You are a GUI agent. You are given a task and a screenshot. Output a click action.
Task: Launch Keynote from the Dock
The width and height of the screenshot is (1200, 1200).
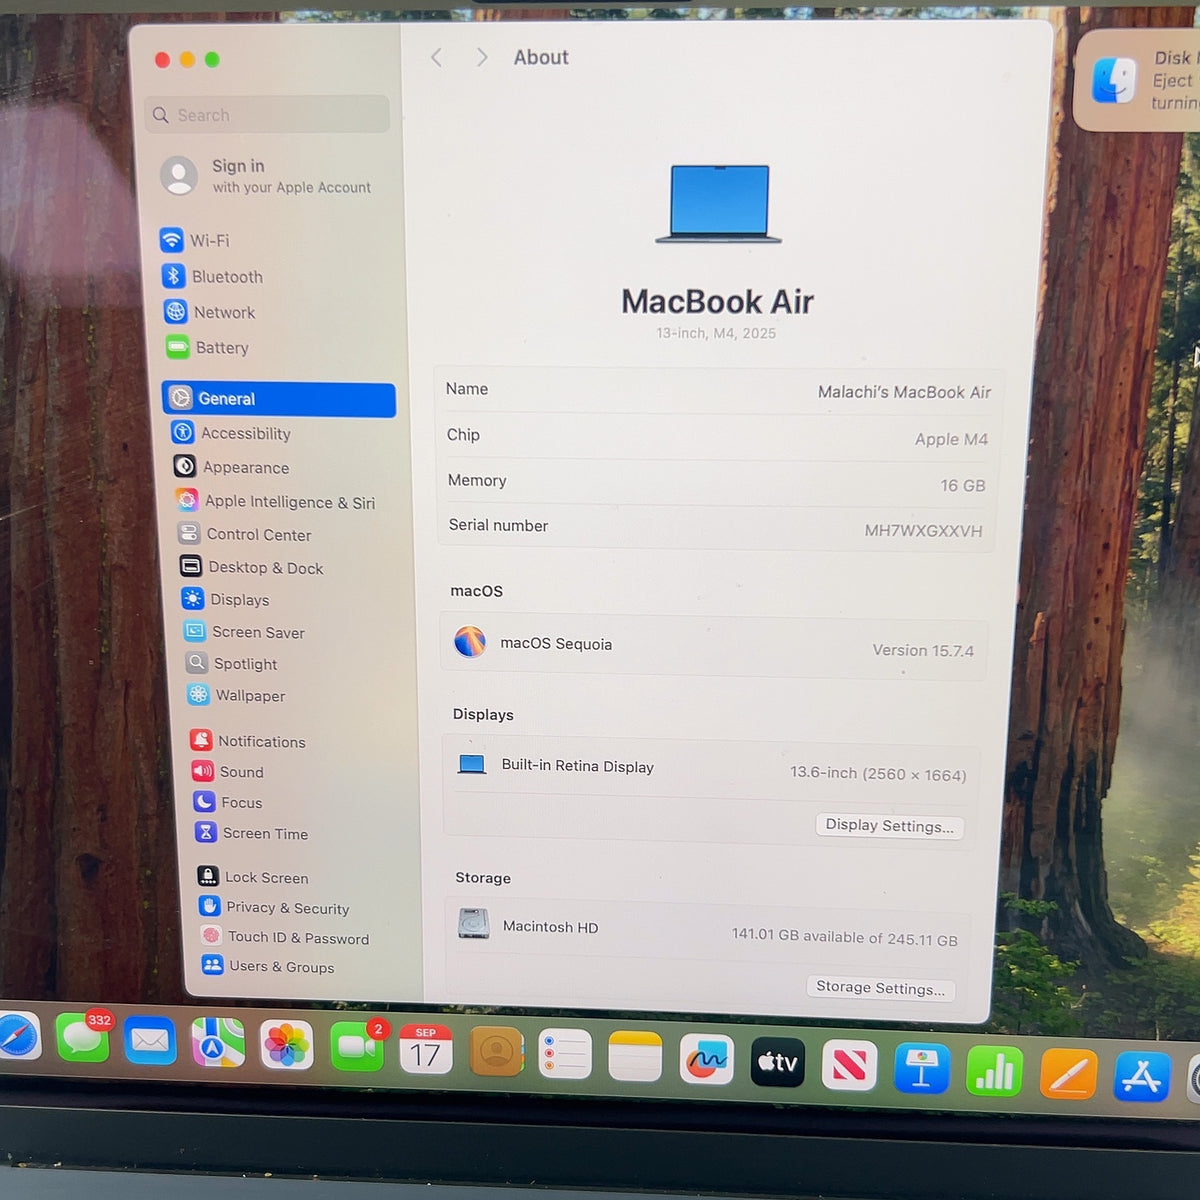tap(921, 1068)
